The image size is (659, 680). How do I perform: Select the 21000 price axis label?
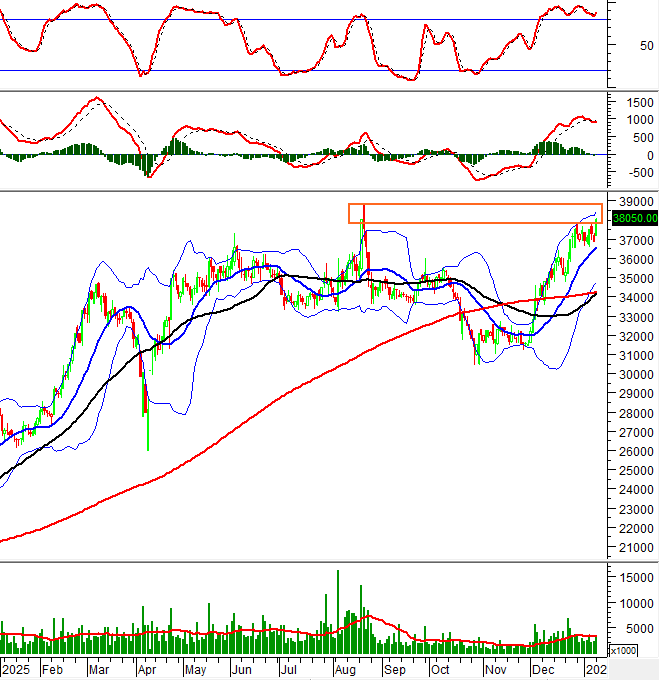[635, 549]
